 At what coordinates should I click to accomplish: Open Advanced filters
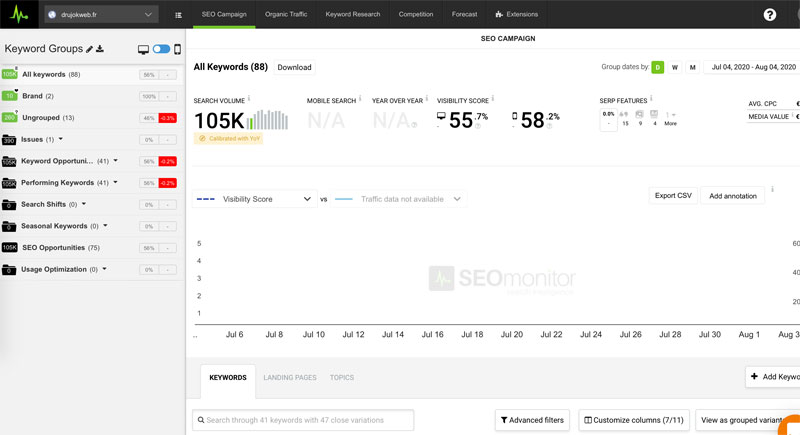point(532,420)
